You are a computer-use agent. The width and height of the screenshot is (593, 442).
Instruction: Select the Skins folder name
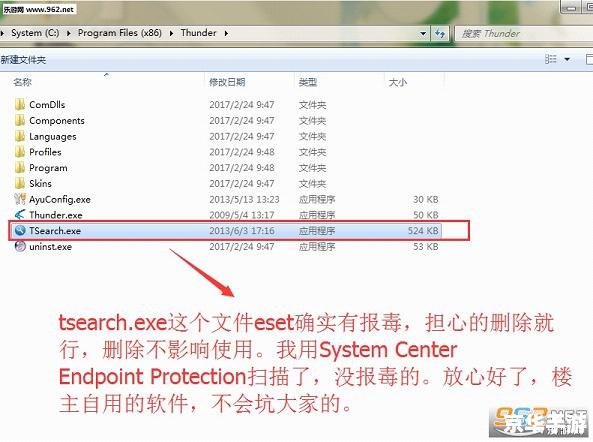pyautogui.click(x=40, y=183)
